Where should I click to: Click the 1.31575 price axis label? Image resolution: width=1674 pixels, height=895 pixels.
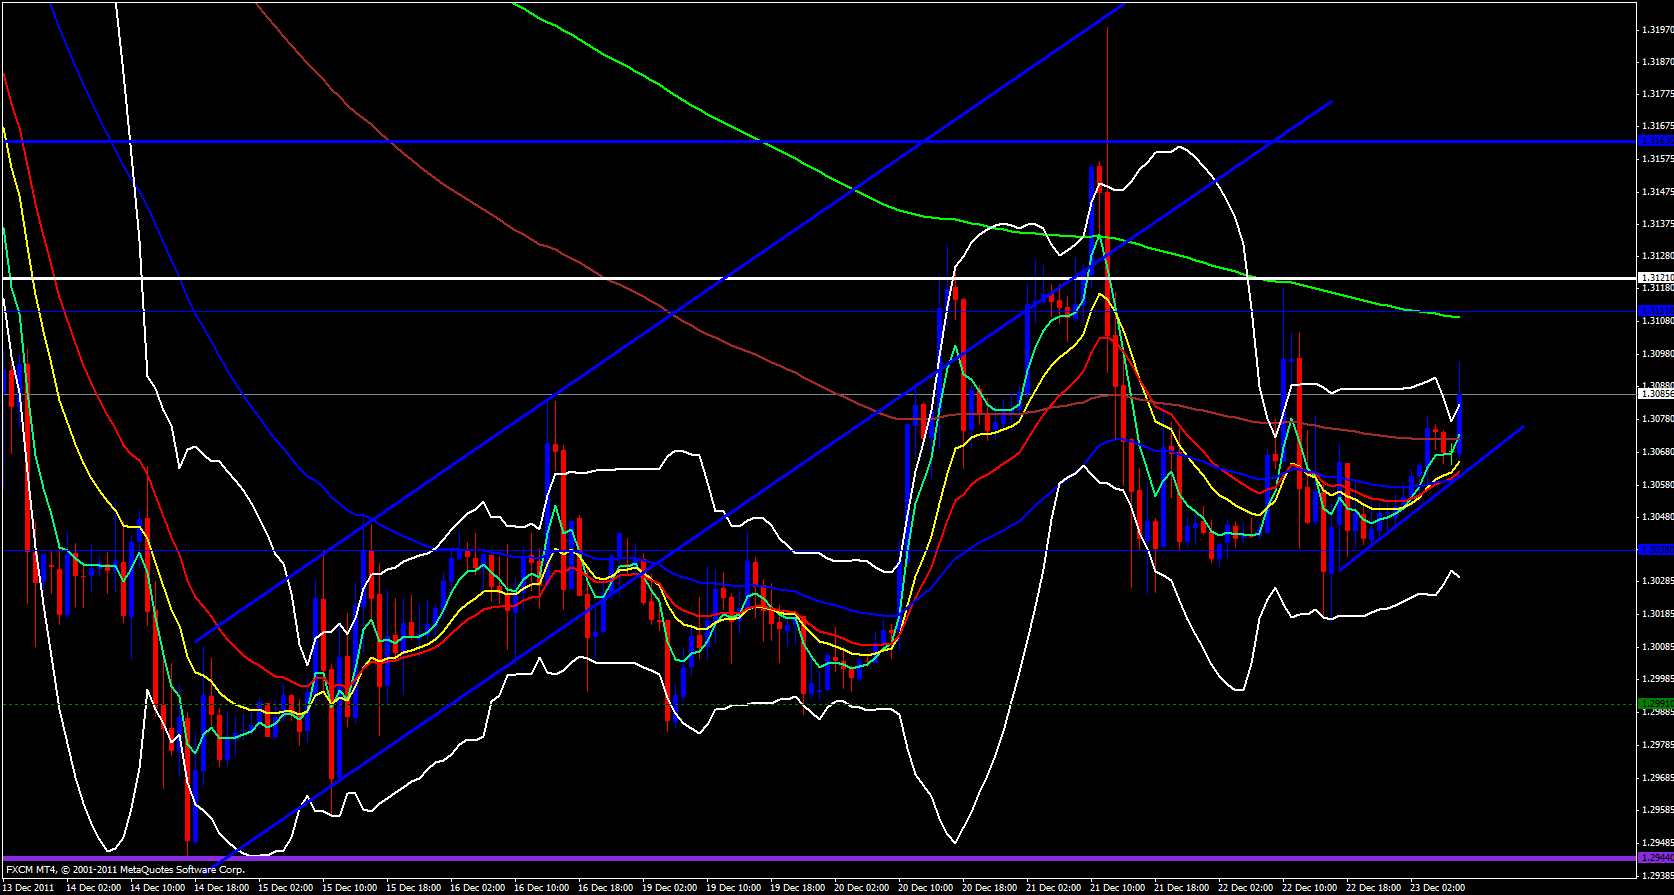[1658, 159]
